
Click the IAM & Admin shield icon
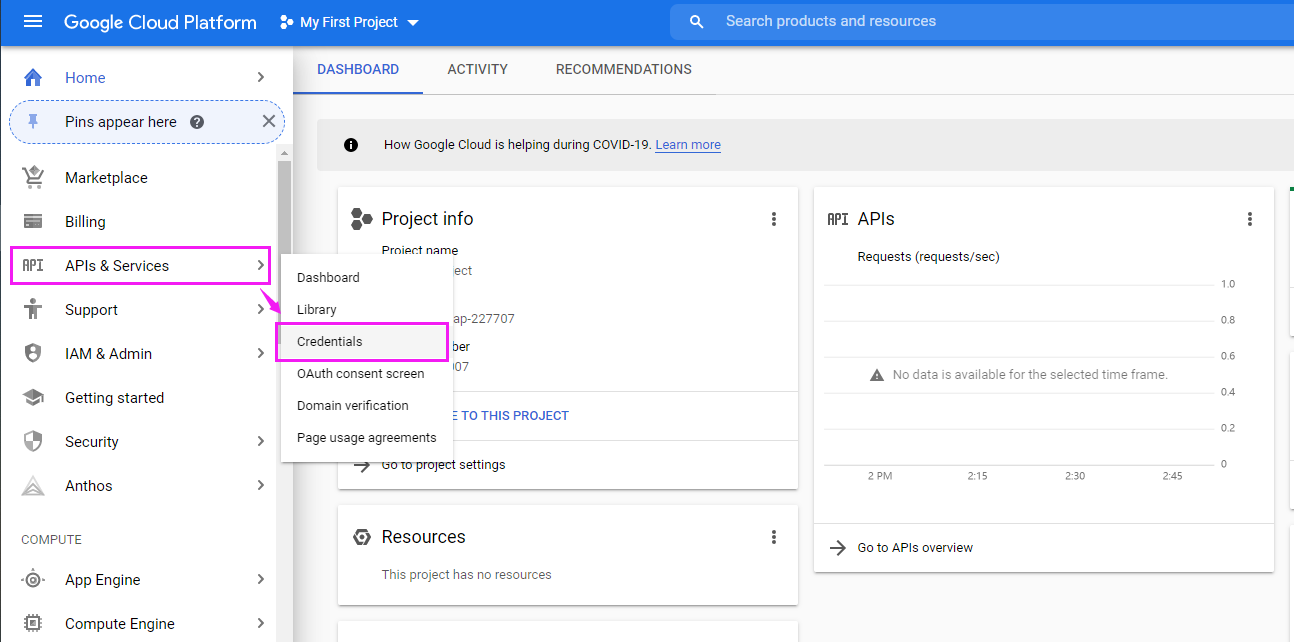(33, 354)
